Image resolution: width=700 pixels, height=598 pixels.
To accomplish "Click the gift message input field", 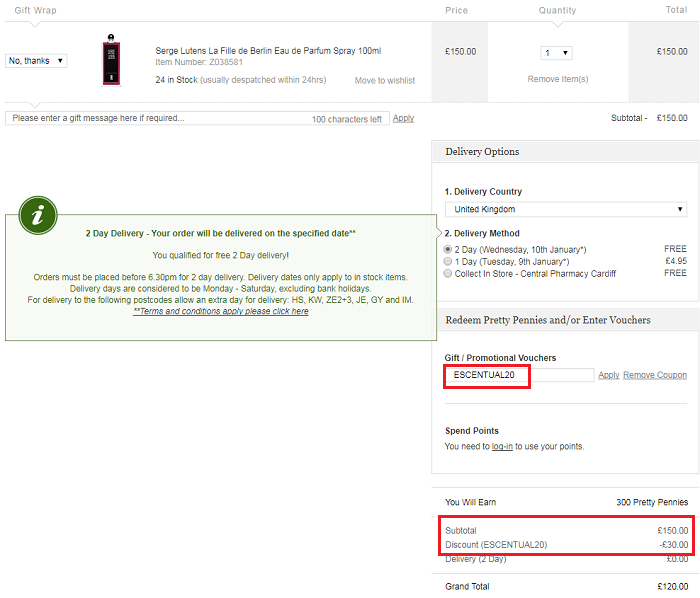I will click(197, 118).
